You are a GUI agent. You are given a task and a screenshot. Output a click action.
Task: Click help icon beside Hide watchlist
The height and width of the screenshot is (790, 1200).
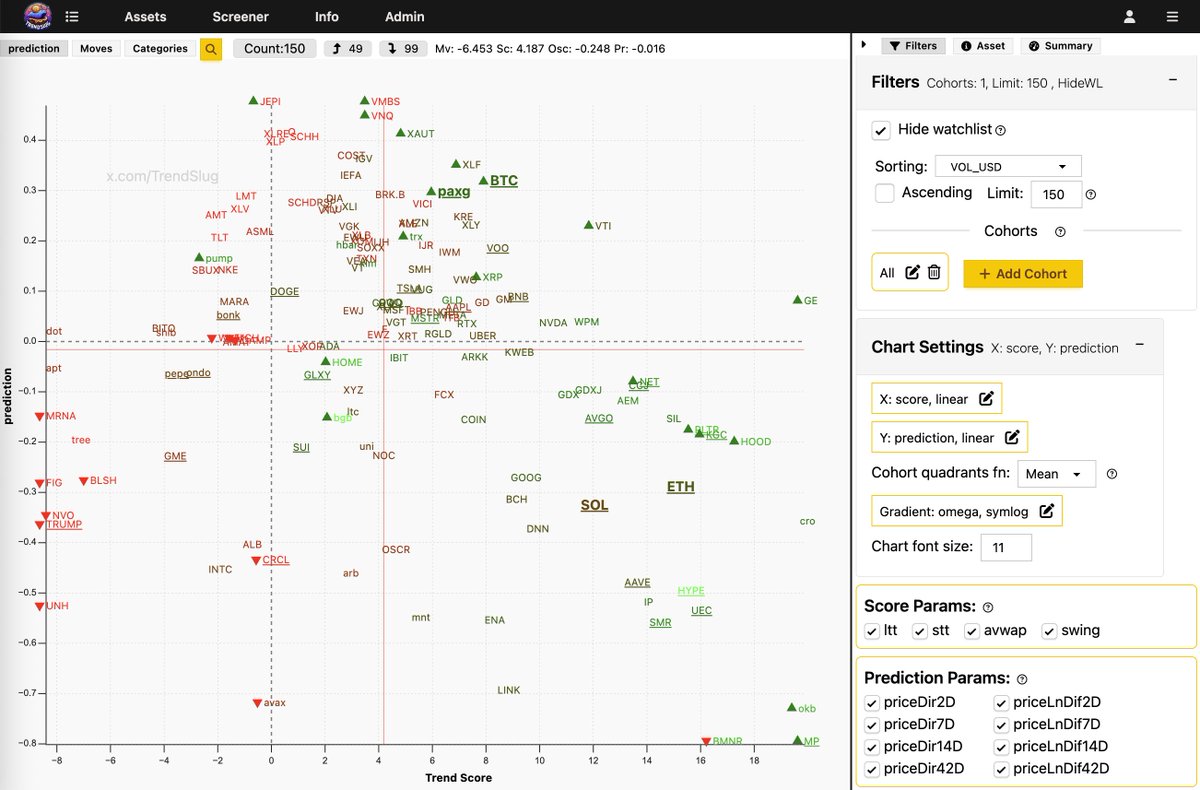(x=1001, y=130)
